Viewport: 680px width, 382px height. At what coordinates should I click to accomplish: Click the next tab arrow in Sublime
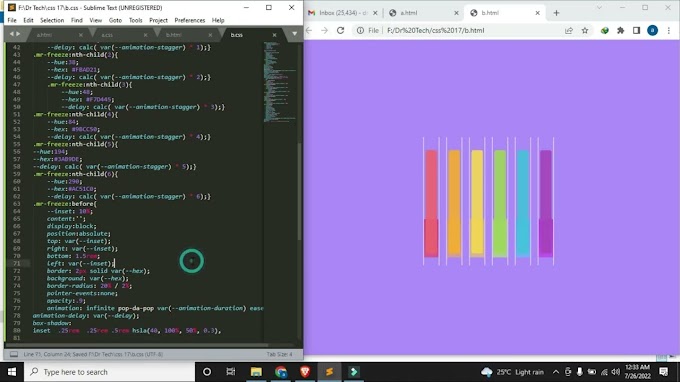point(18,34)
